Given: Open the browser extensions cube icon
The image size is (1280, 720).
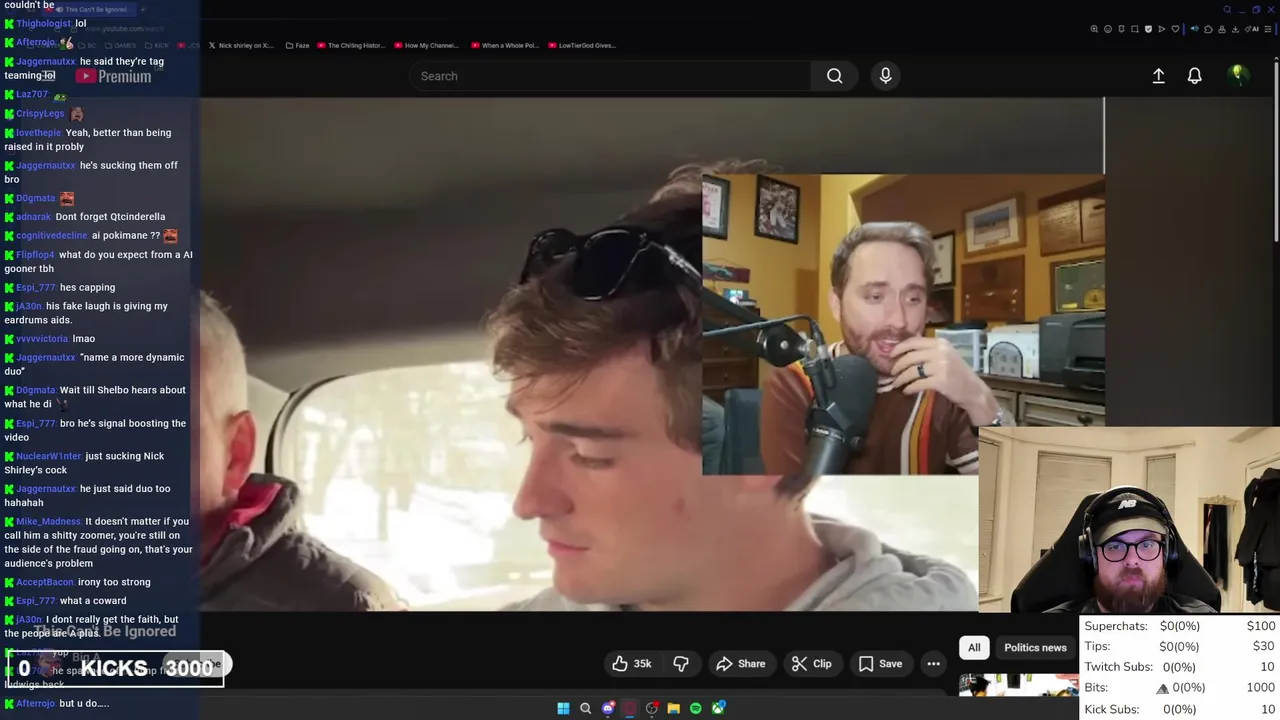Looking at the screenshot, I should (x=1208, y=29).
